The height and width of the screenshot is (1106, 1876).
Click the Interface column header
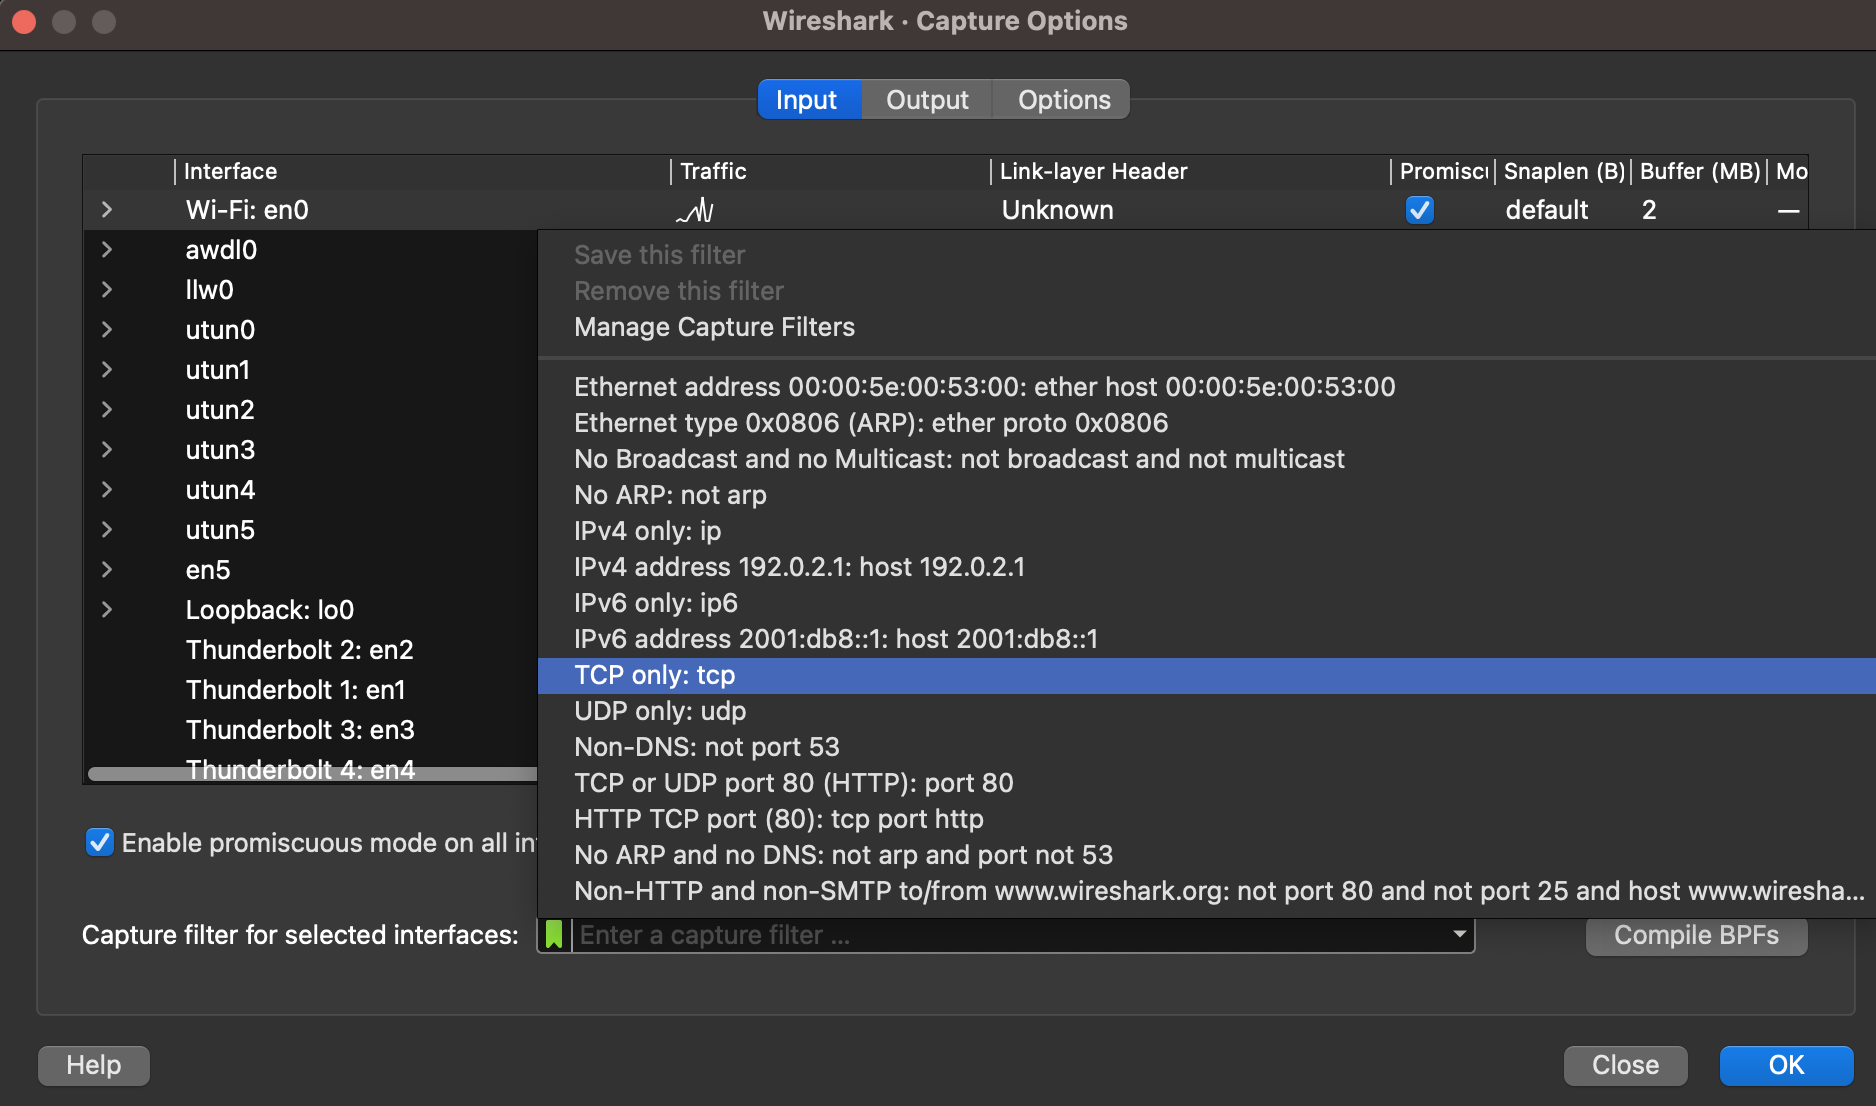click(x=422, y=171)
